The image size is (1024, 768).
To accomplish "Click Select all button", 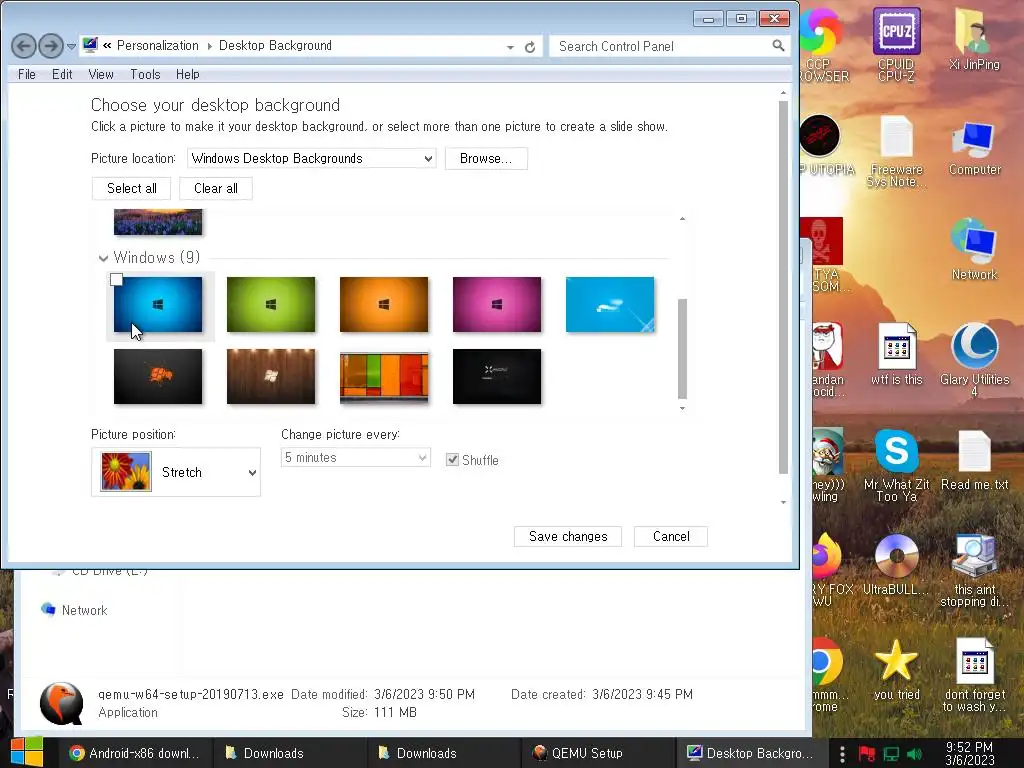I will 131,189.
